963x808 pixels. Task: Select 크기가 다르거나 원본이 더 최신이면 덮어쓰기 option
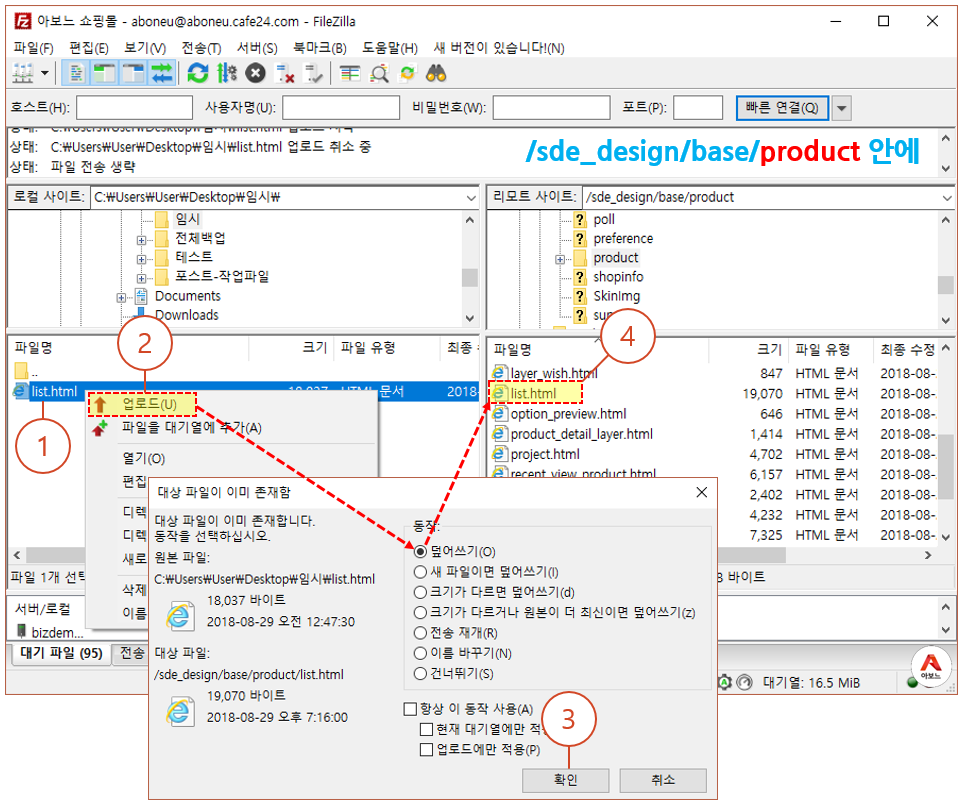tap(420, 612)
